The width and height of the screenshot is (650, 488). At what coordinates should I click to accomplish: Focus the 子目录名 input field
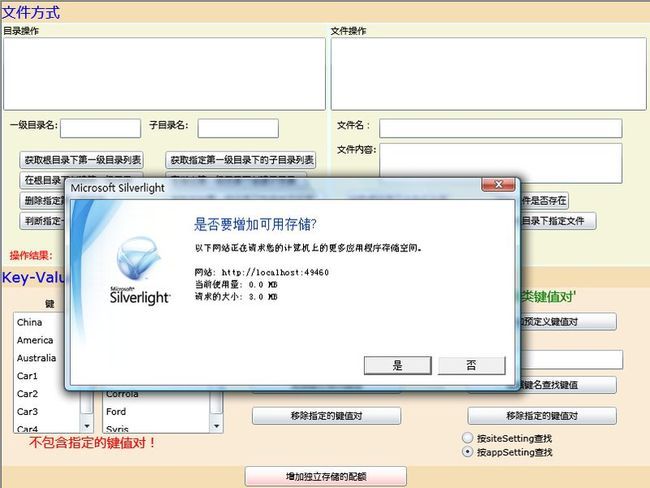point(238,128)
